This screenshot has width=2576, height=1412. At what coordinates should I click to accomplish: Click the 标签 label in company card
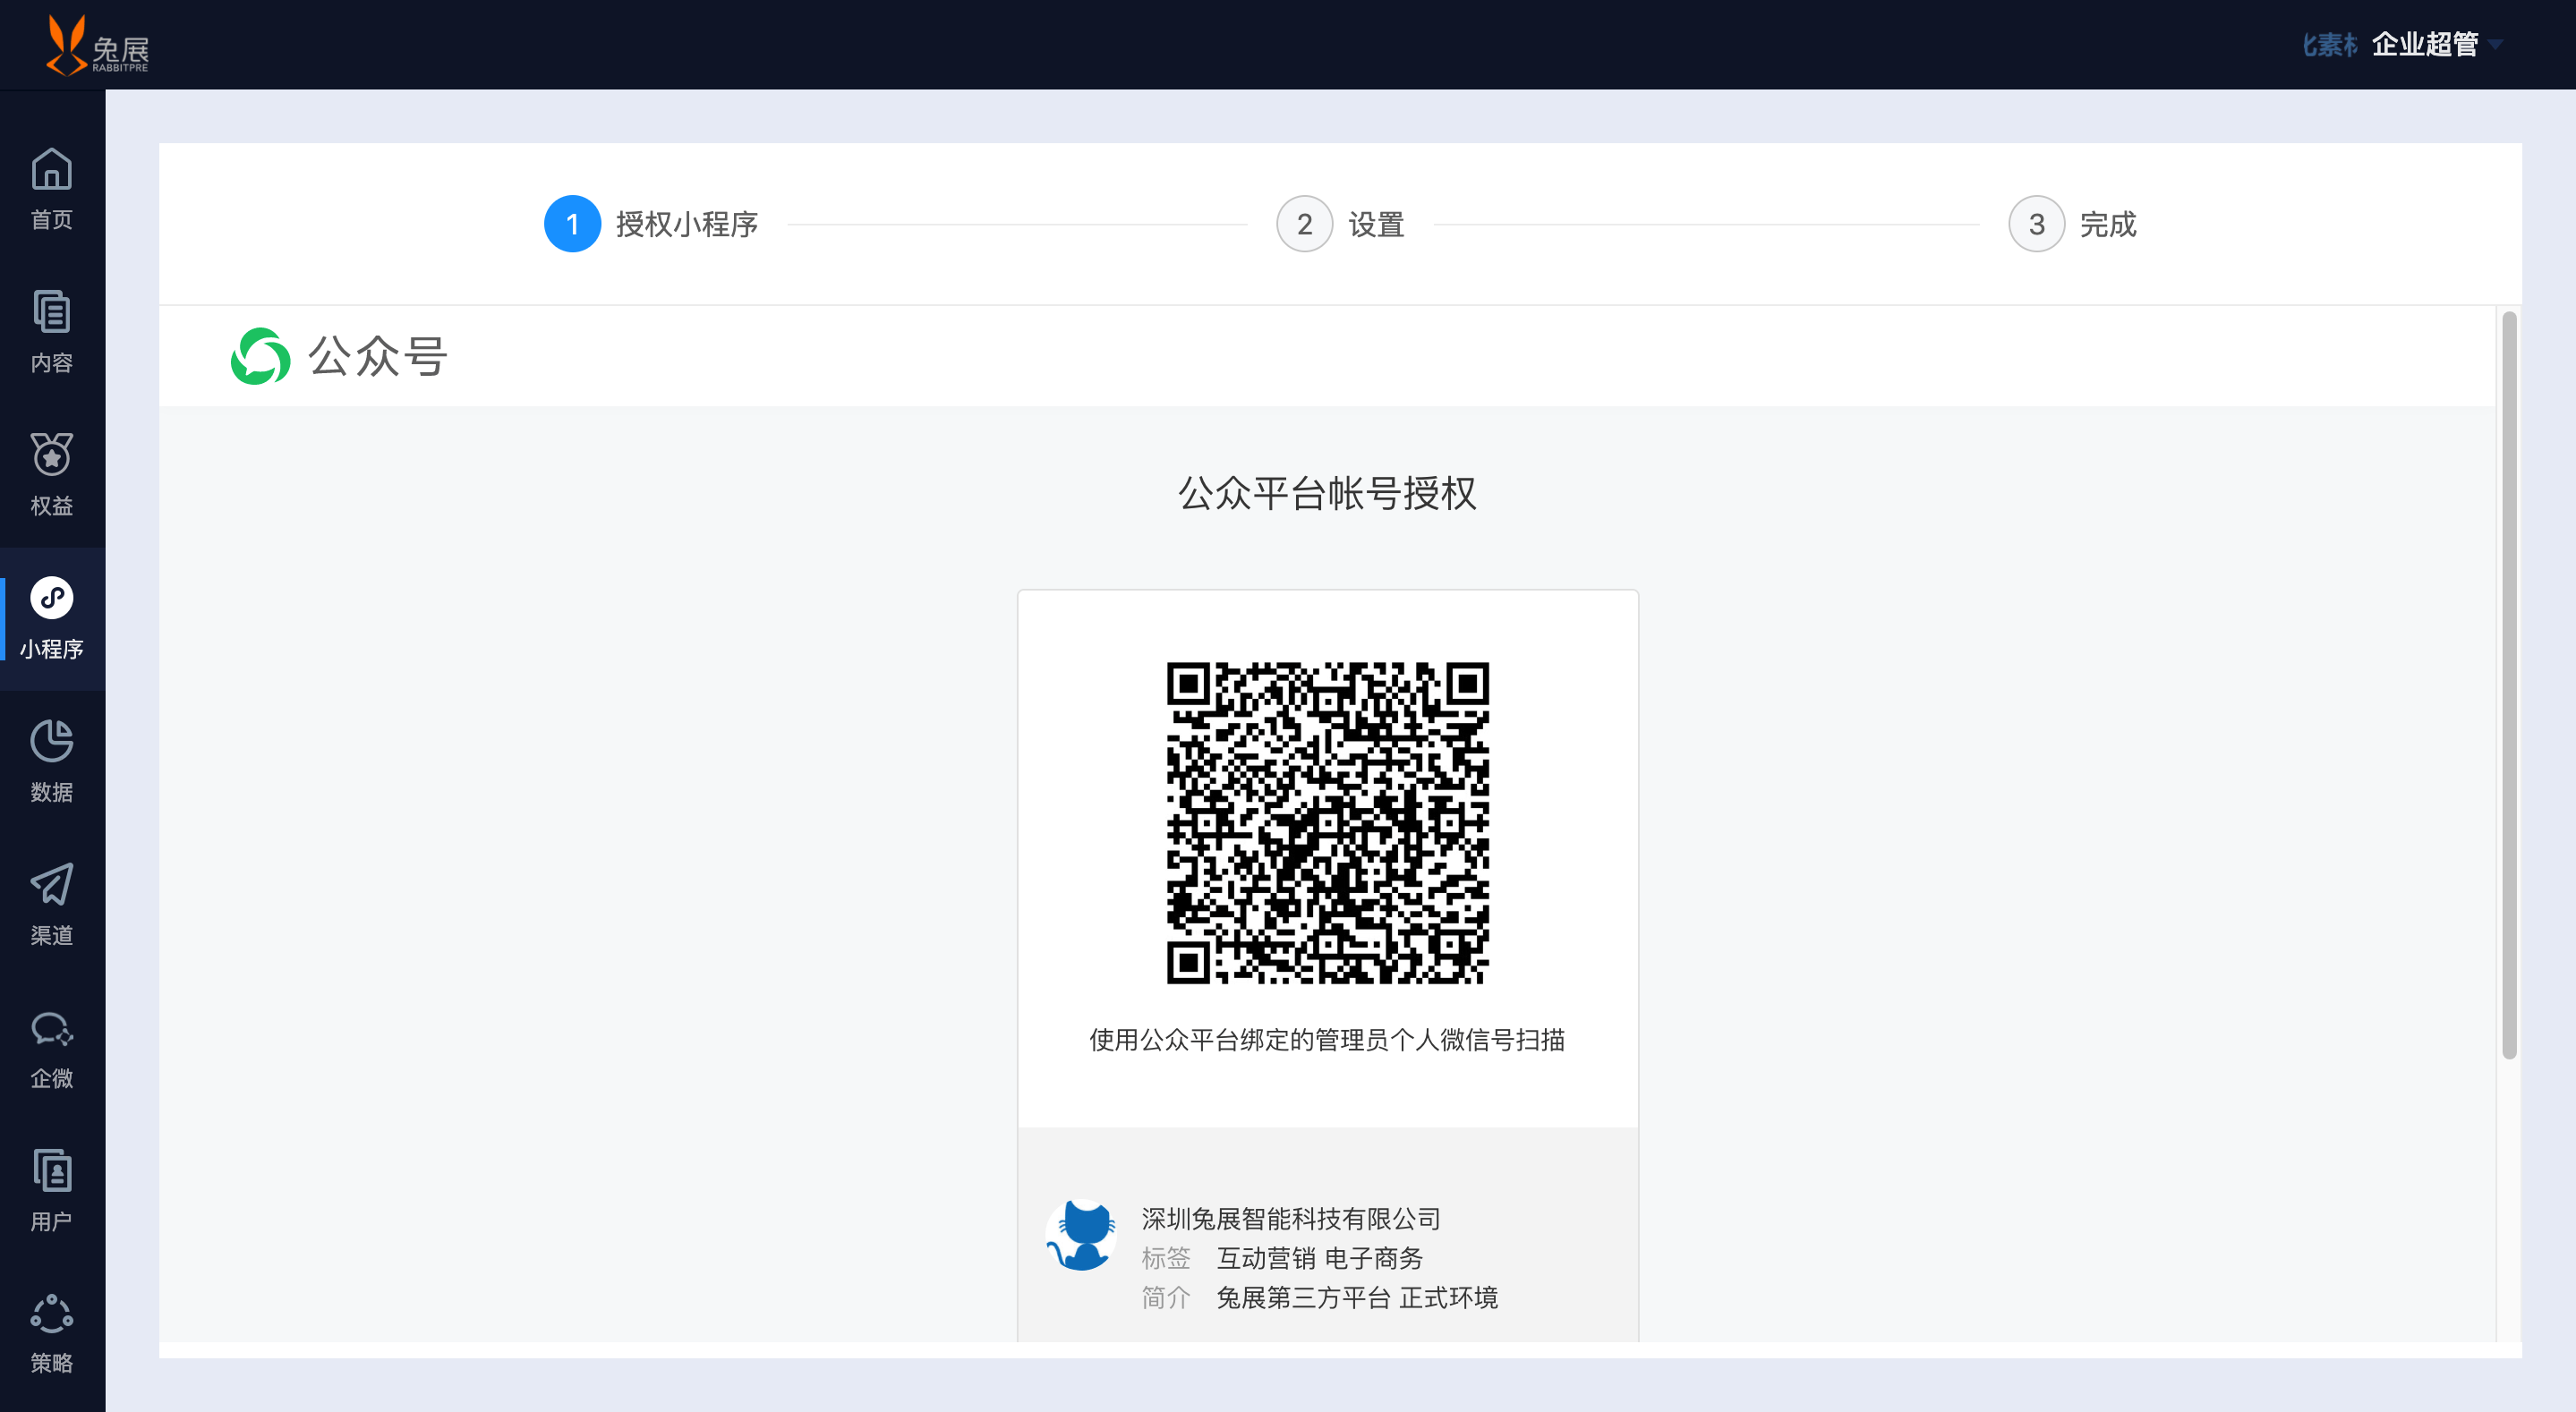(1166, 1258)
